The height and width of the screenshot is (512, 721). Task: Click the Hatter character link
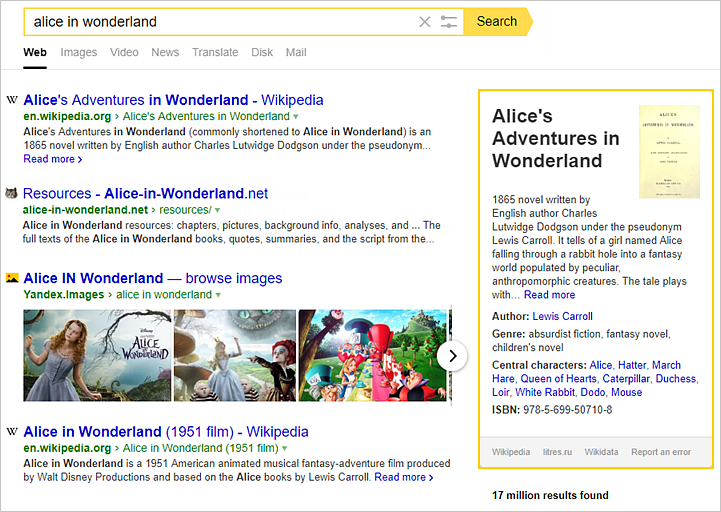(632, 365)
